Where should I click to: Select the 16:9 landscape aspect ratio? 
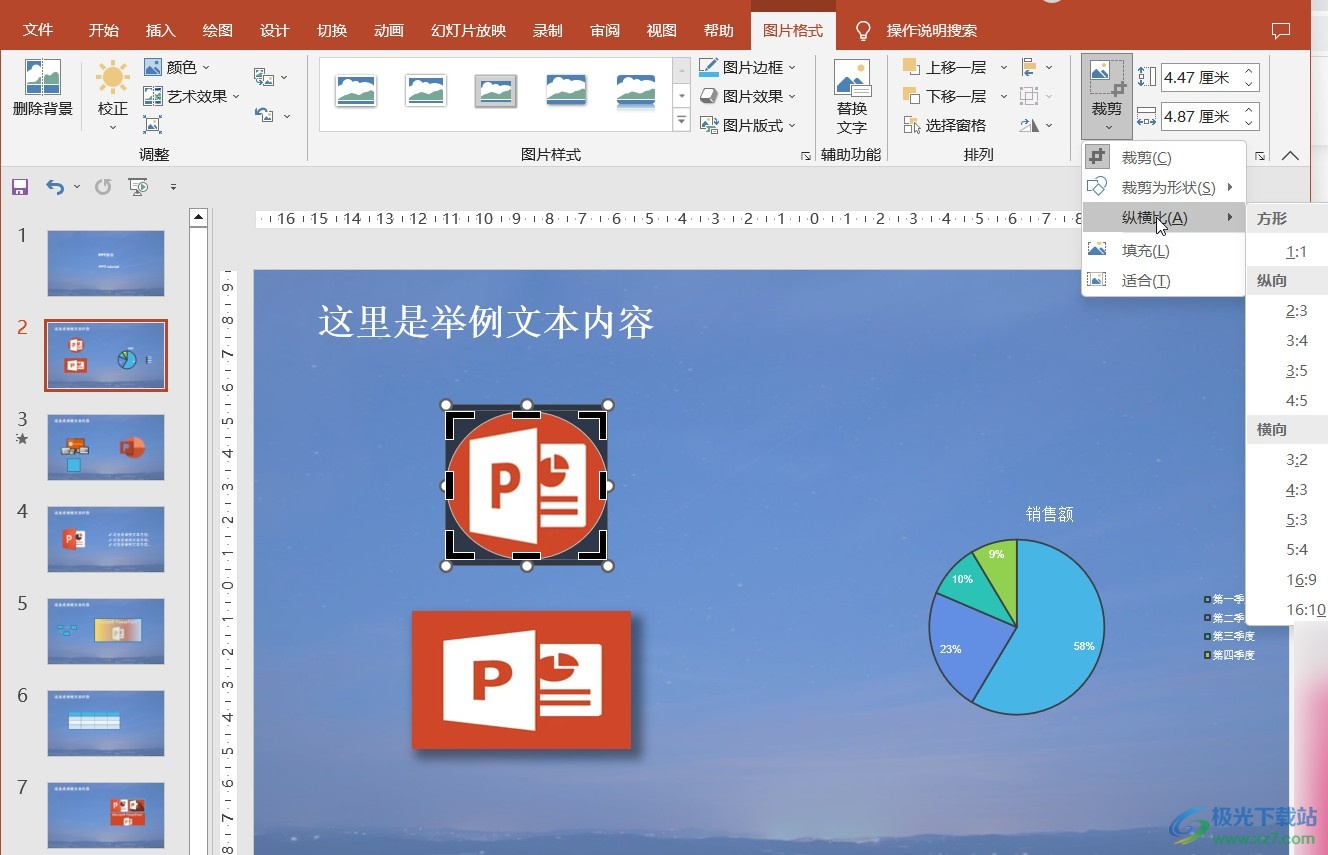(x=1301, y=579)
